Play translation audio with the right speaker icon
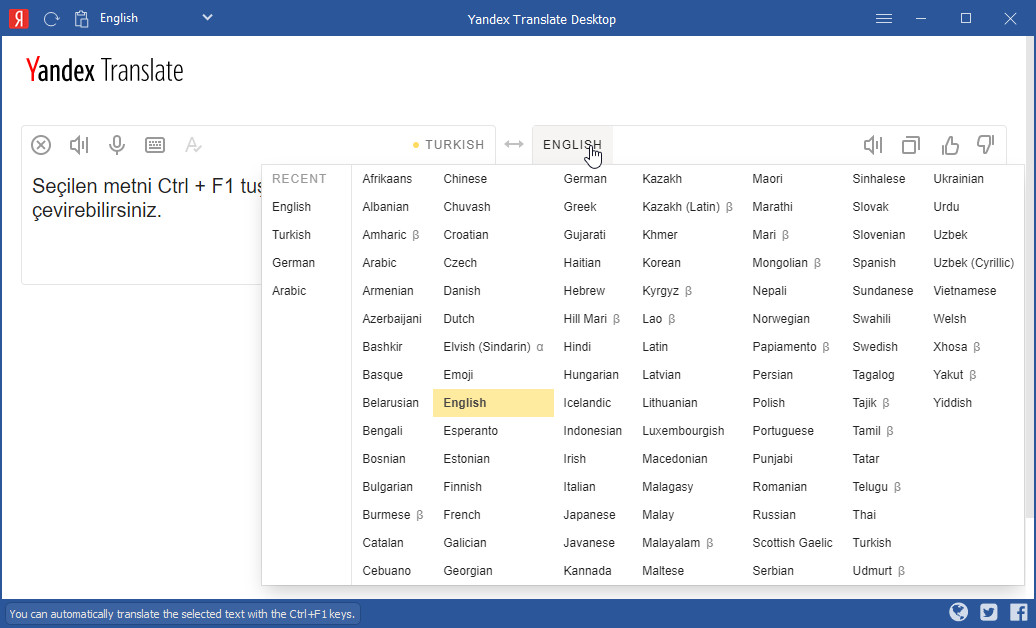 point(873,145)
